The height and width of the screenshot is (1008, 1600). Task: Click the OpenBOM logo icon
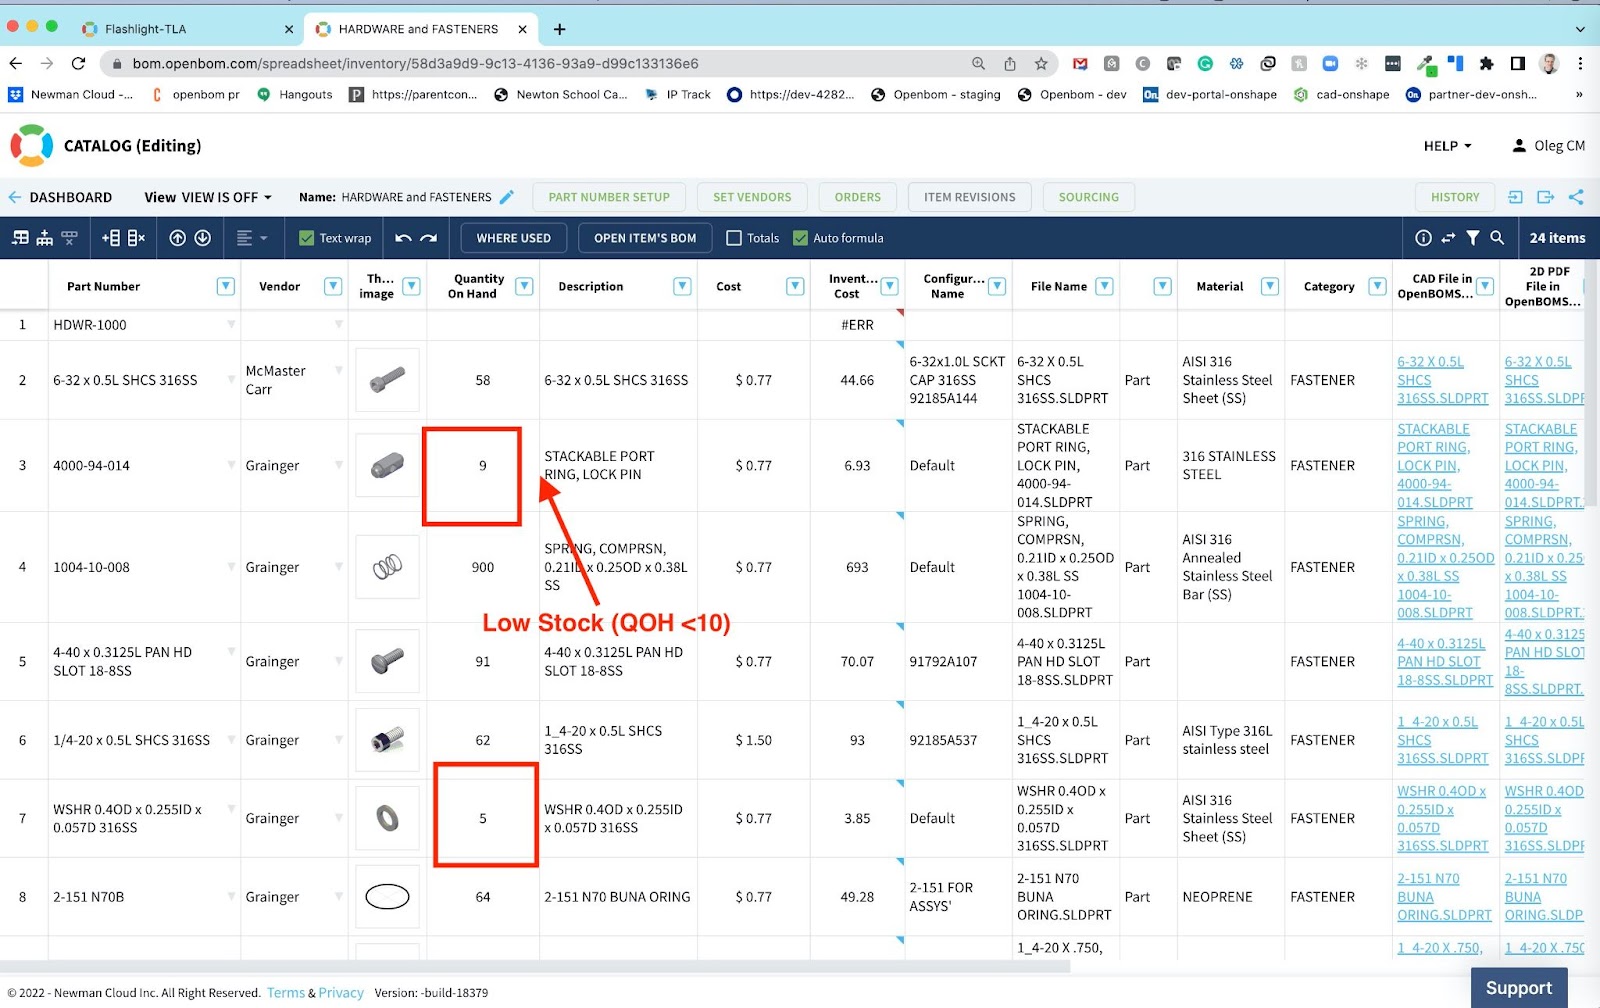31,145
